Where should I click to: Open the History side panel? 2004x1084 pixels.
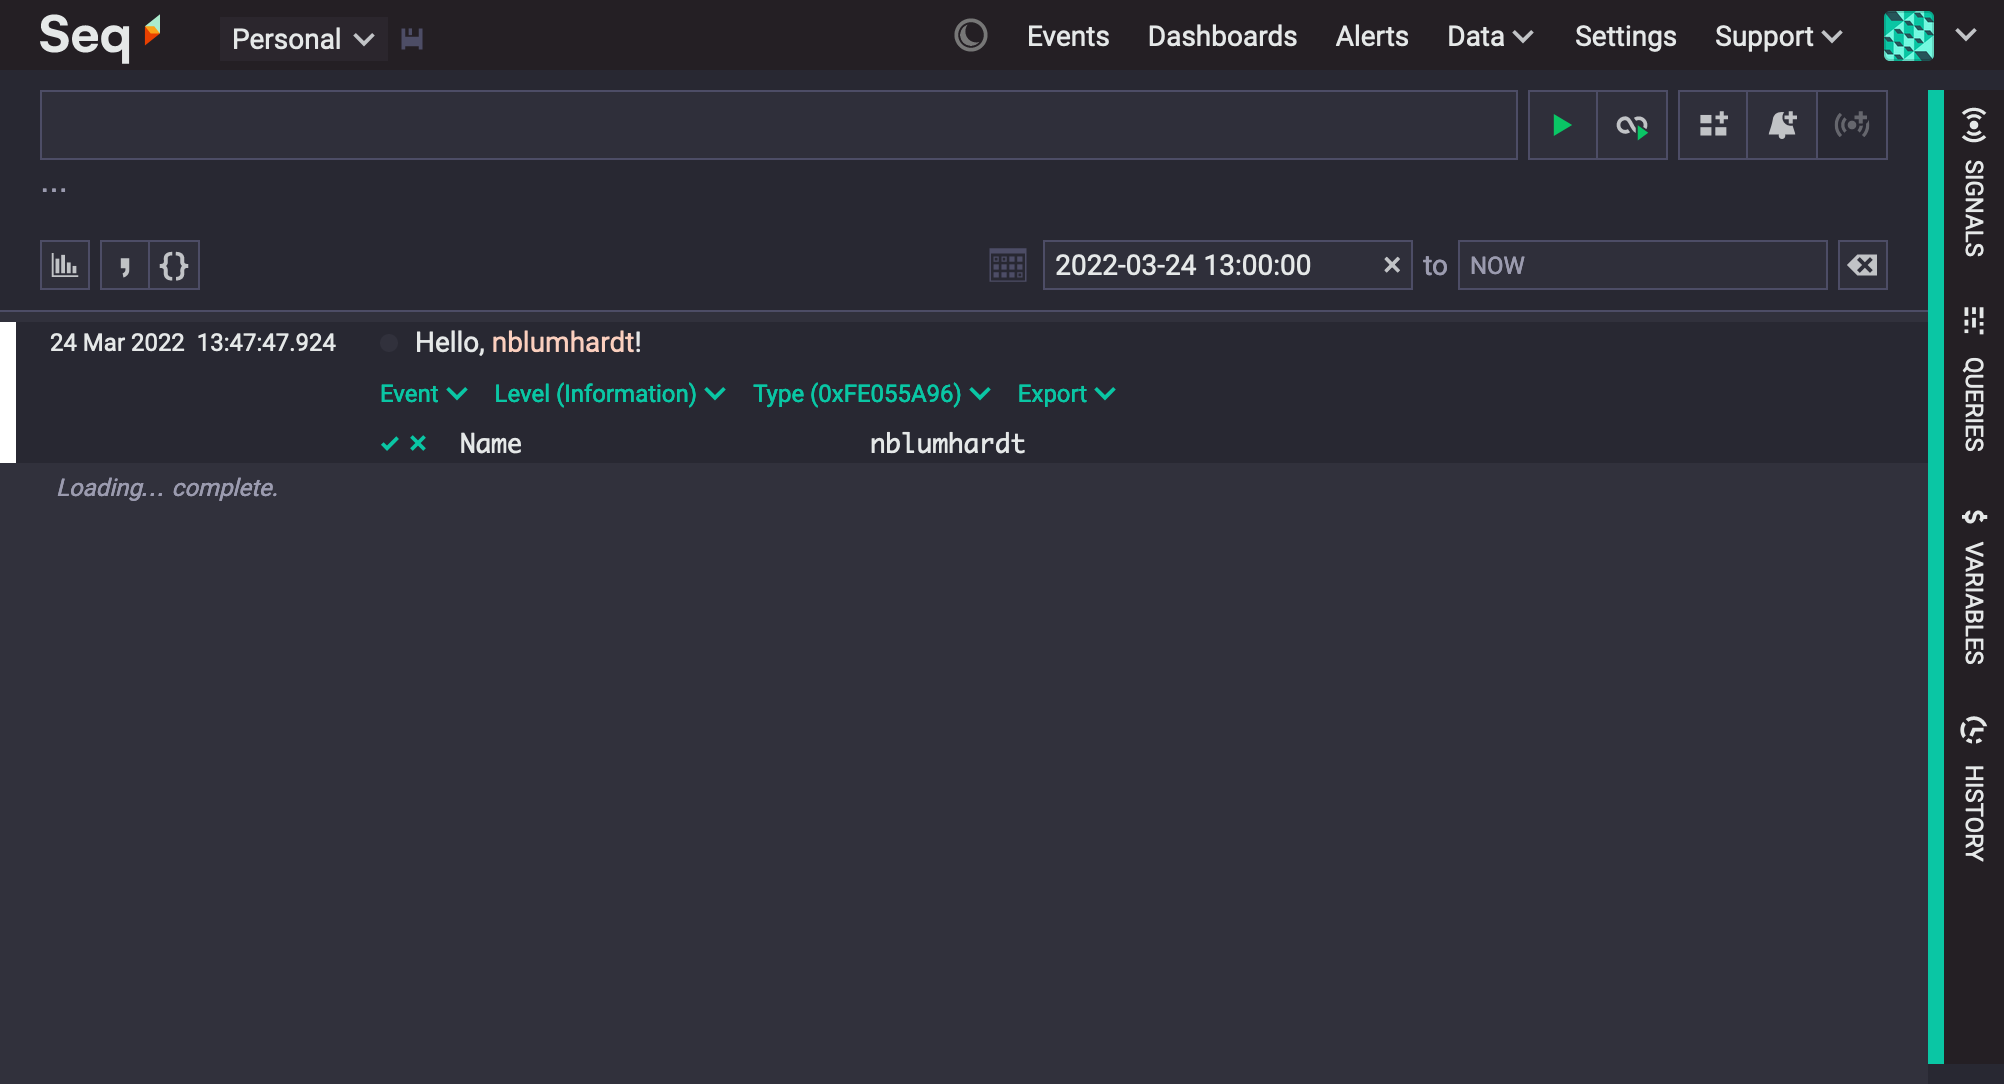[1973, 788]
